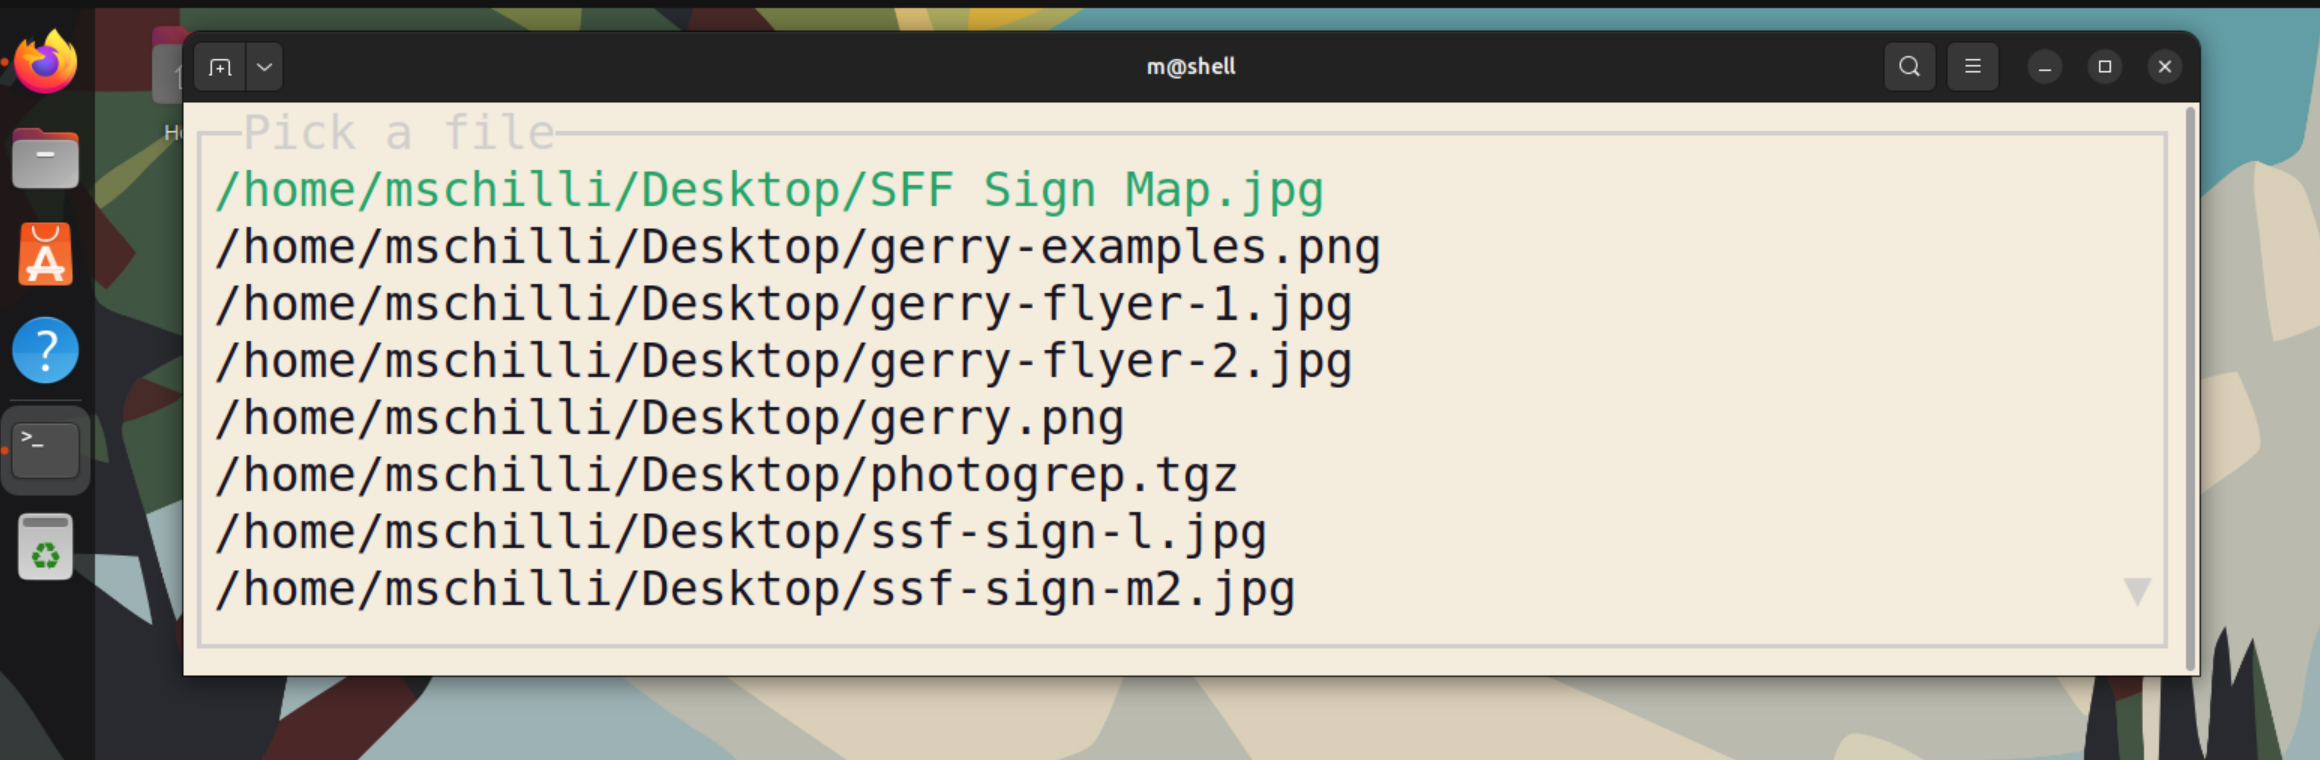Viewport: 2320px width, 760px height.
Task: Open the Help dock icon
Action: [x=45, y=351]
